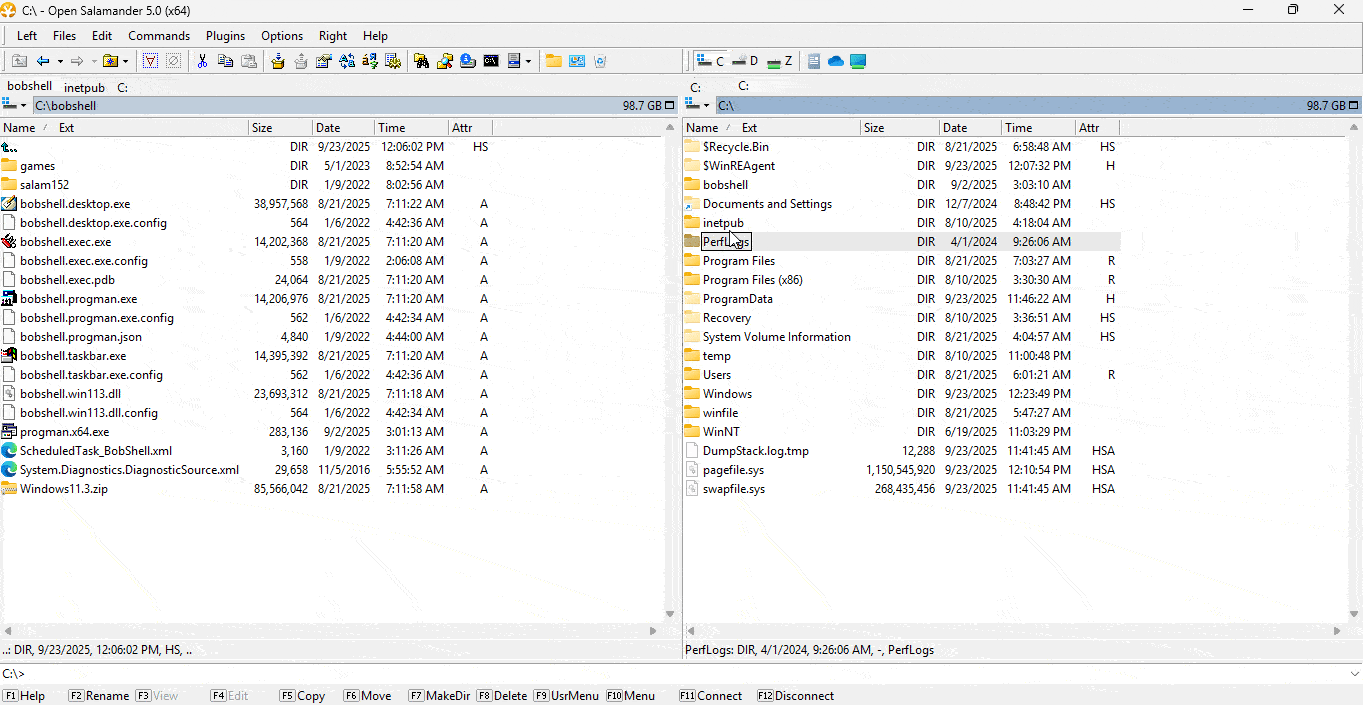The height and width of the screenshot is (705, 1363).
Task: Click the Cut scissors icon in toolbar
Action: [202, 61]
